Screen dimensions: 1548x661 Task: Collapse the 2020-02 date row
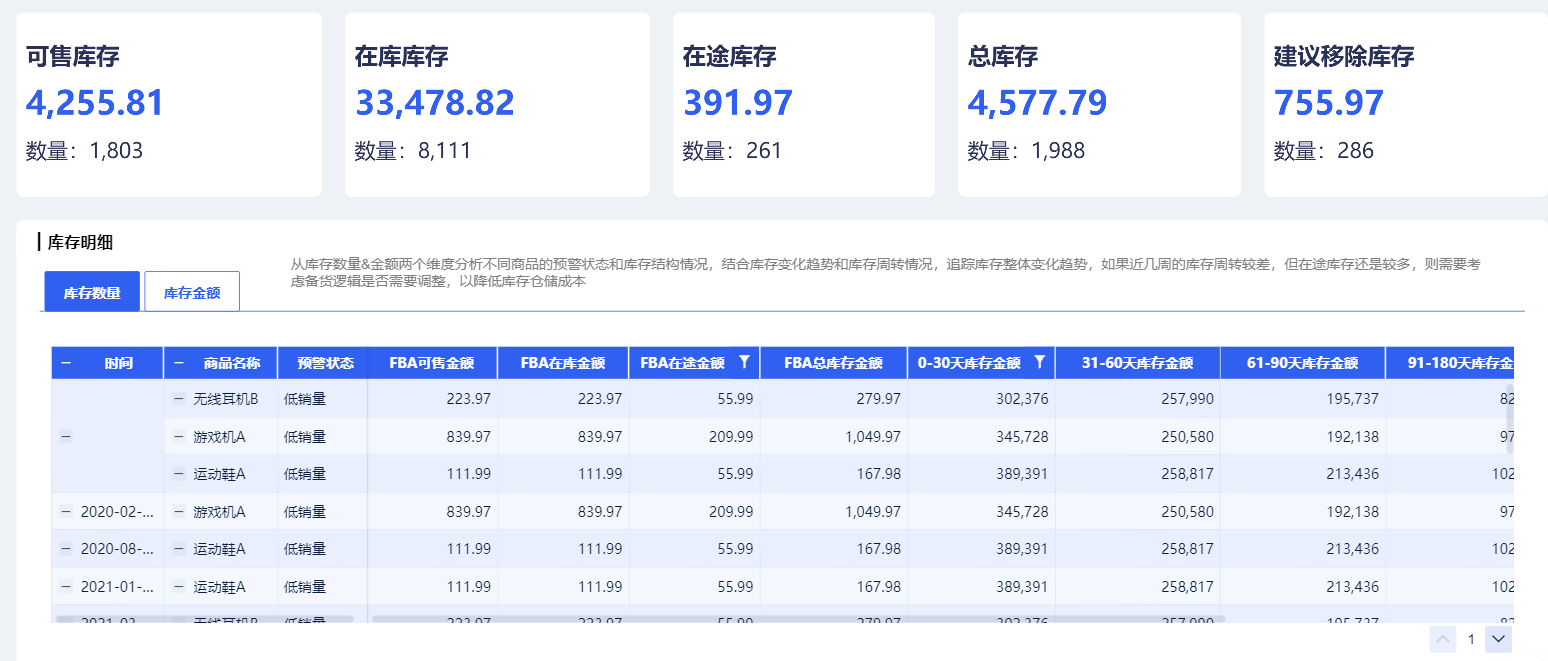(x=66, y=511)
